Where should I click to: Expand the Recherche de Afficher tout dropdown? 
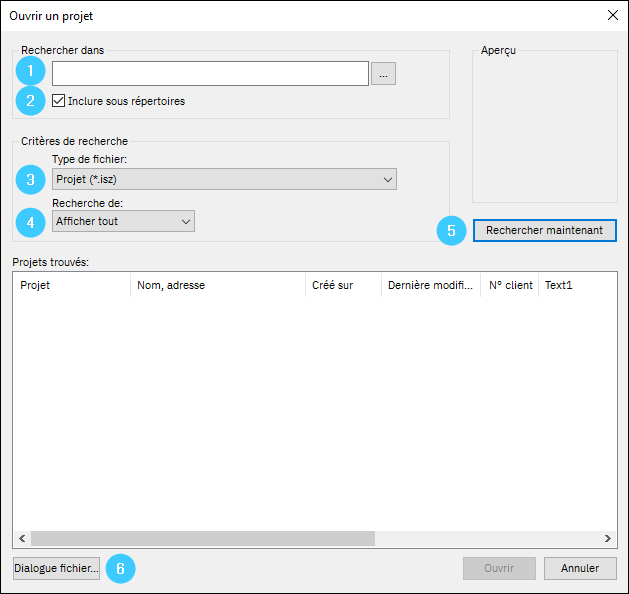(123, 221)
